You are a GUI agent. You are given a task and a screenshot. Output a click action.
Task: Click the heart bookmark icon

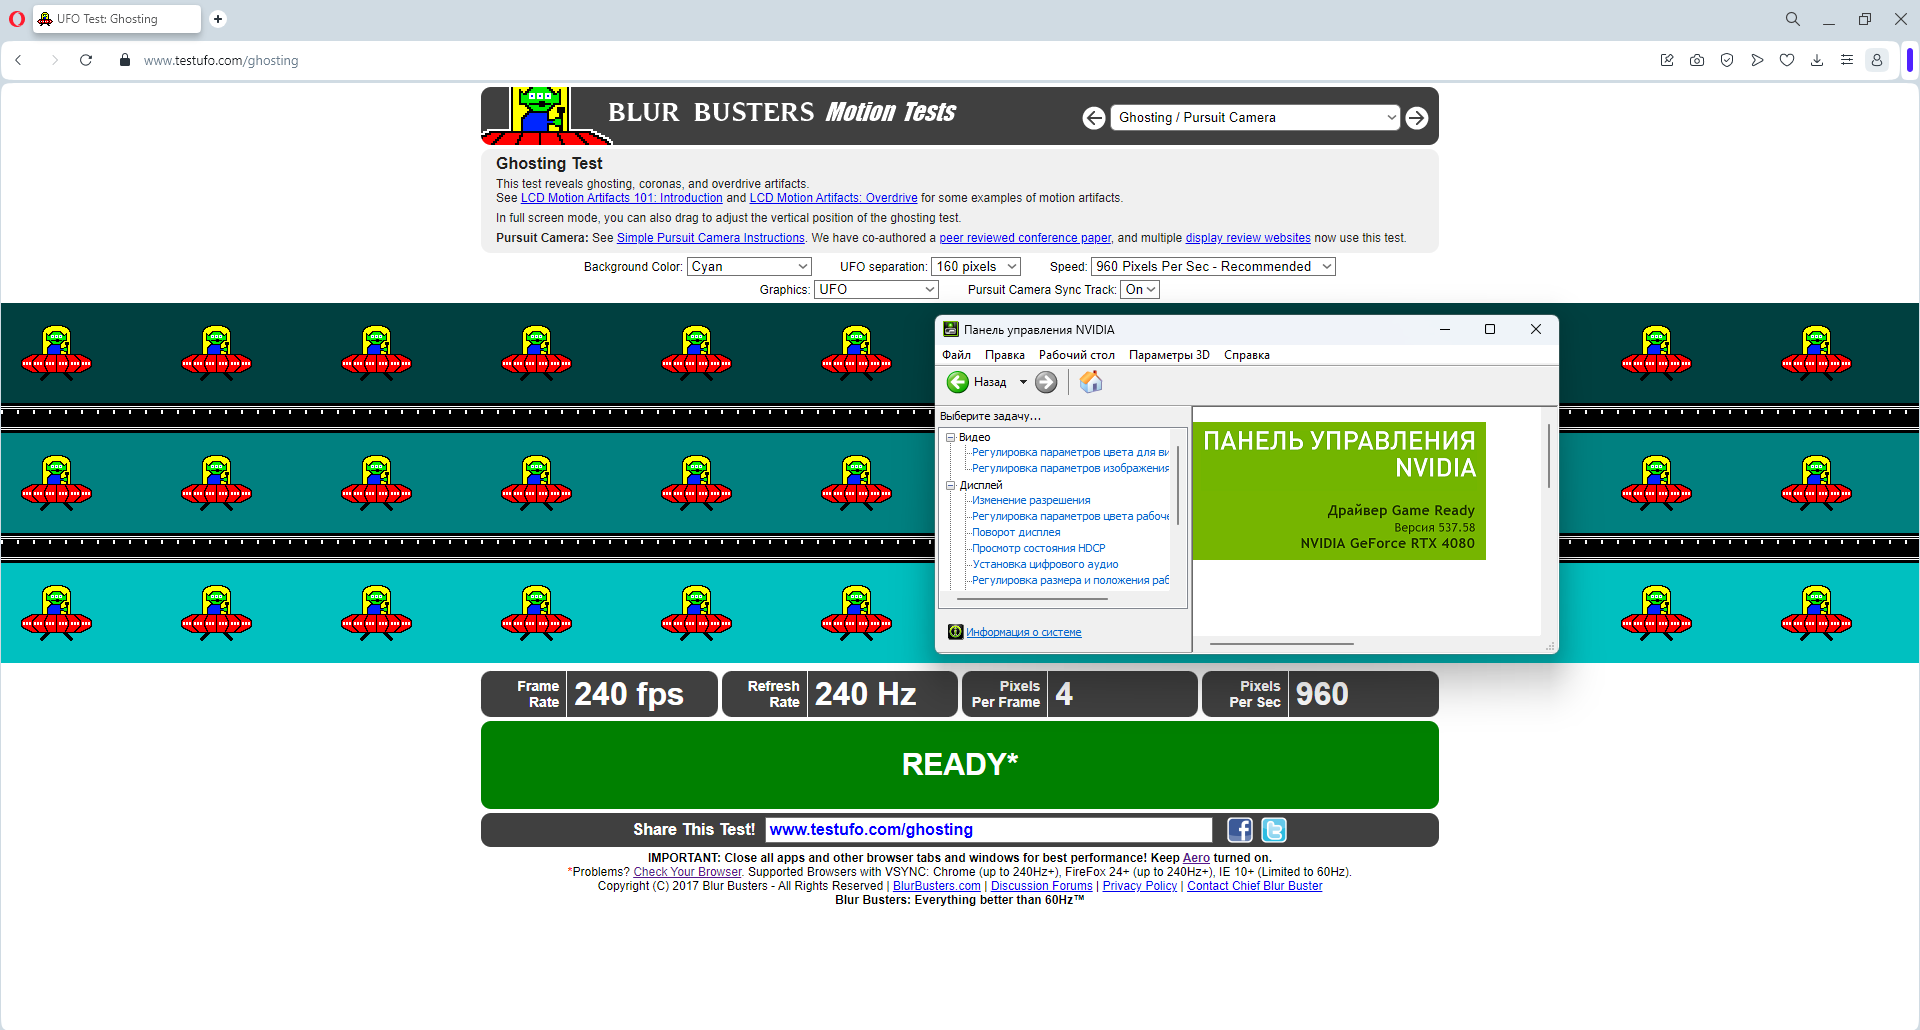coord(1787,60)
